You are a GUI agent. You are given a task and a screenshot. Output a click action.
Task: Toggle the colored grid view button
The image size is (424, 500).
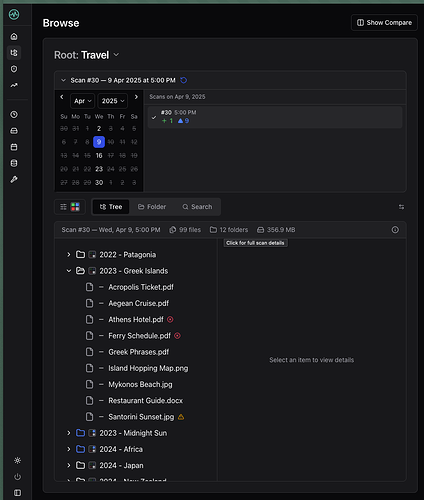coord(75,207)
